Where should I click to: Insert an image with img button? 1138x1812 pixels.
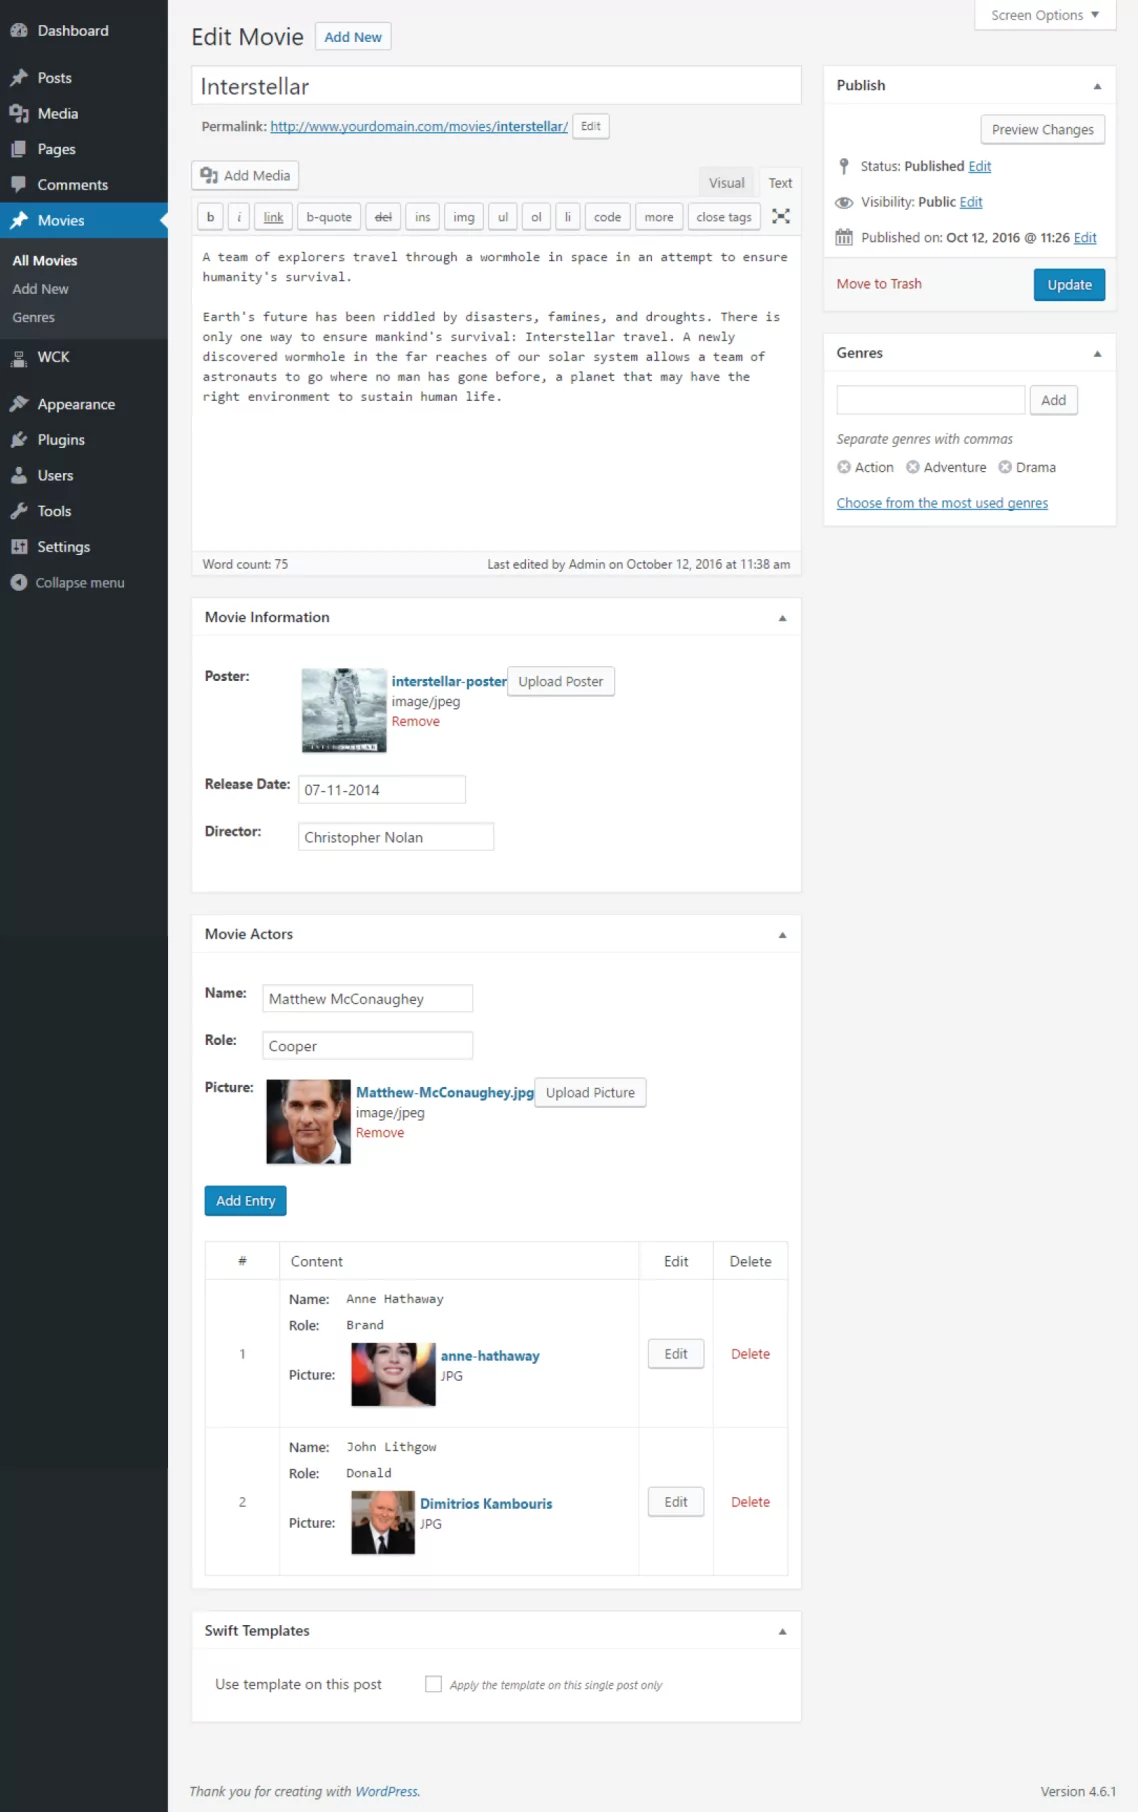click(464, 217)
